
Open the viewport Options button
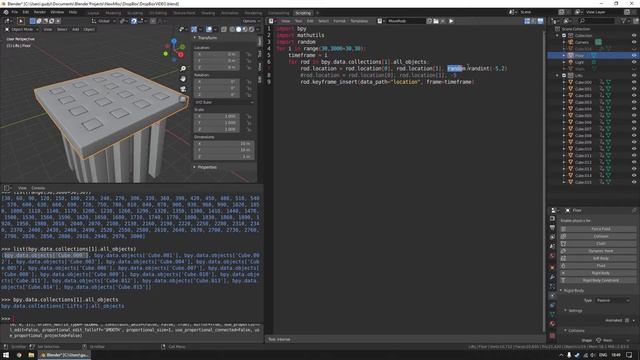[251, 21]
